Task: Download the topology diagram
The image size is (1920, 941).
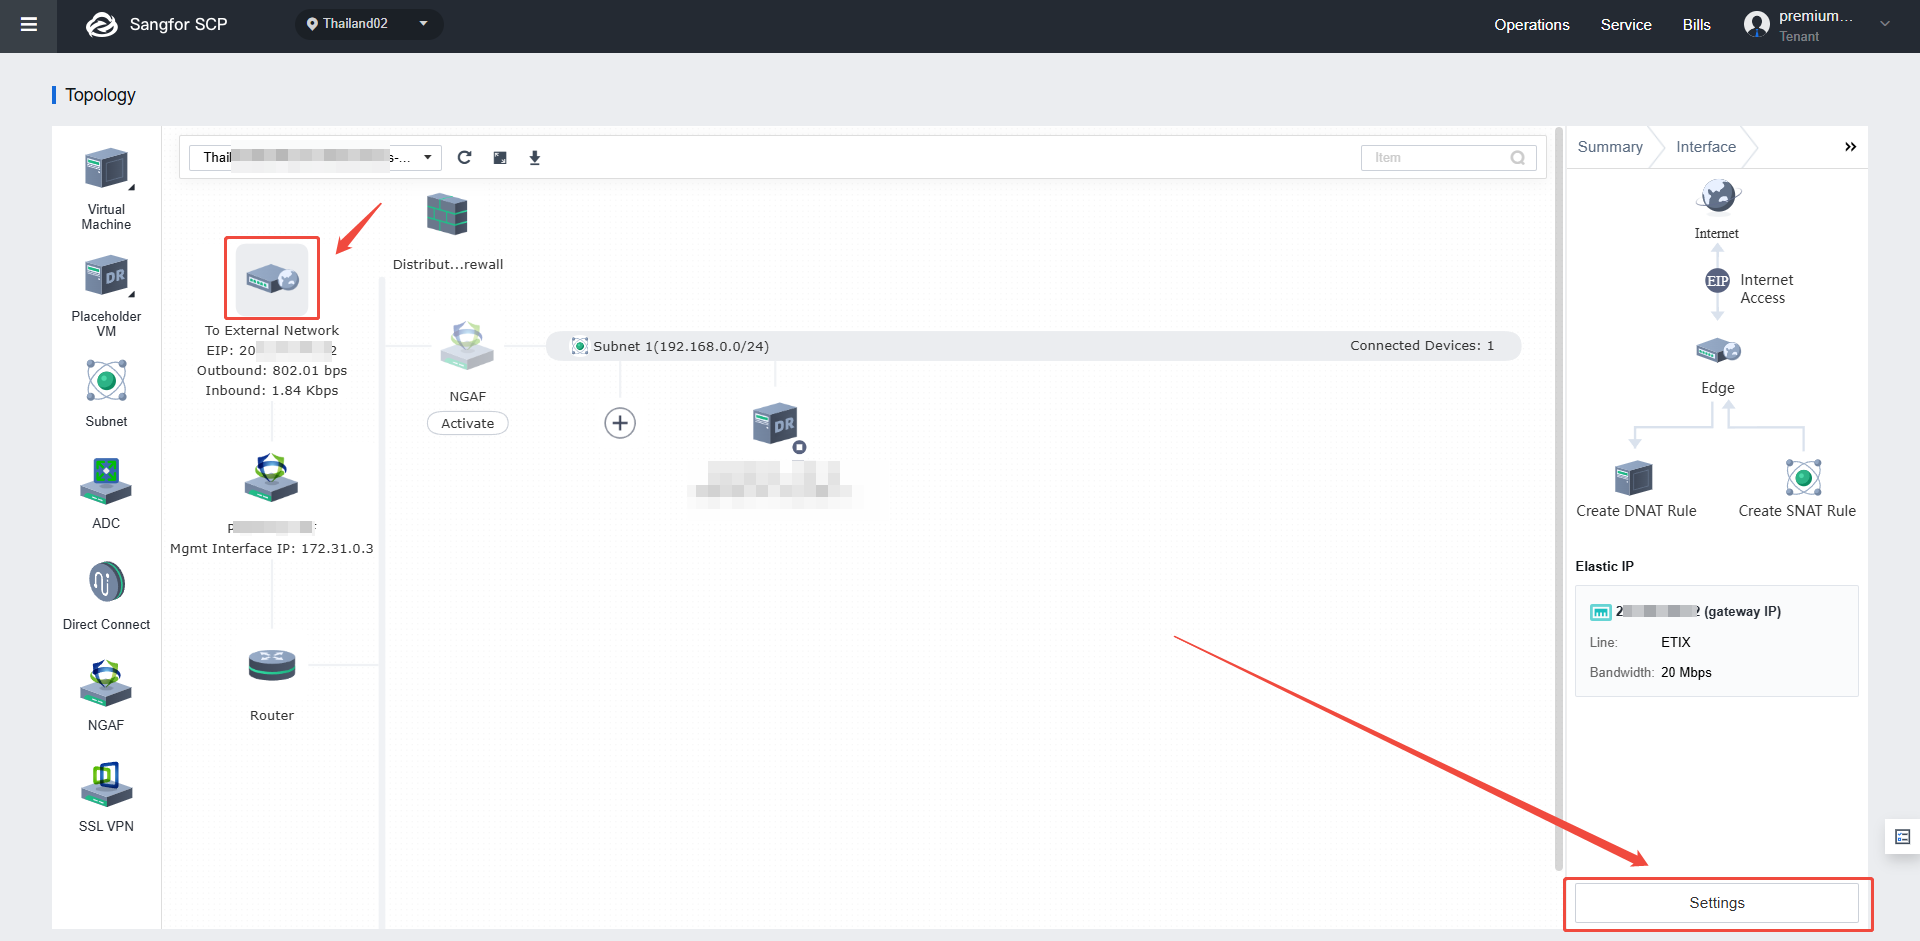Action: click(535, 158)
